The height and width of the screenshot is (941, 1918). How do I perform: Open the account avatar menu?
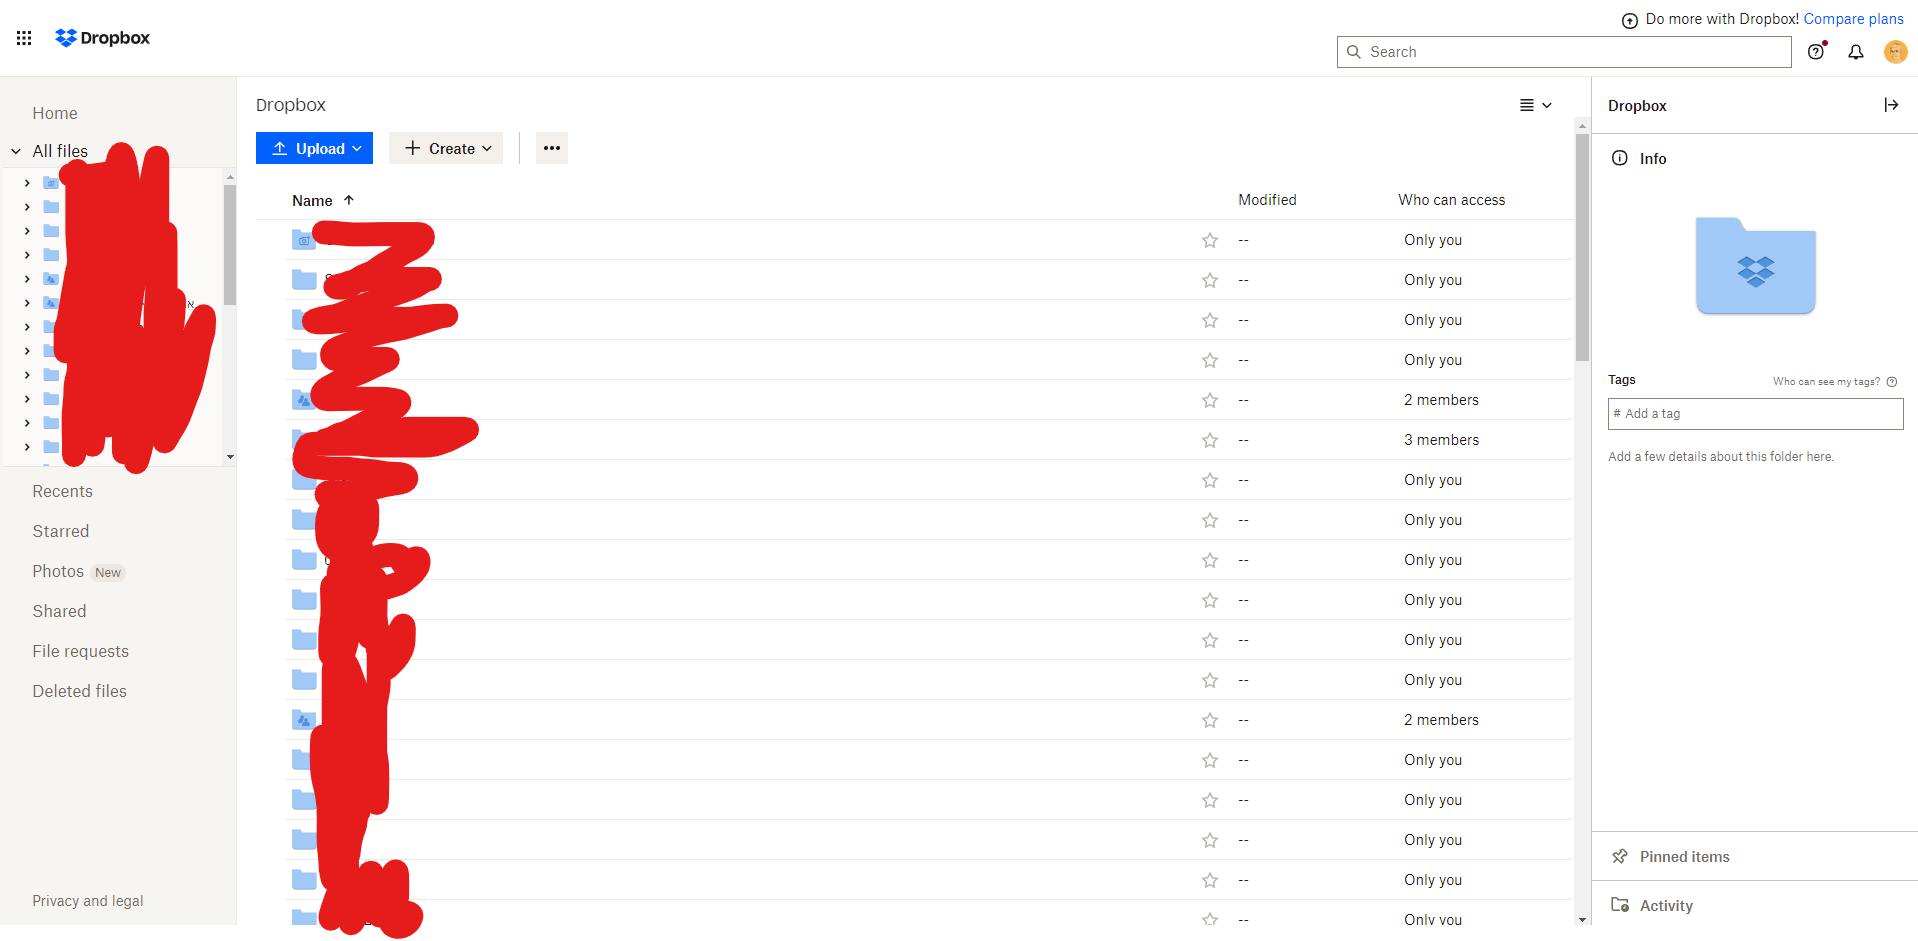[x=1895, y=52]
